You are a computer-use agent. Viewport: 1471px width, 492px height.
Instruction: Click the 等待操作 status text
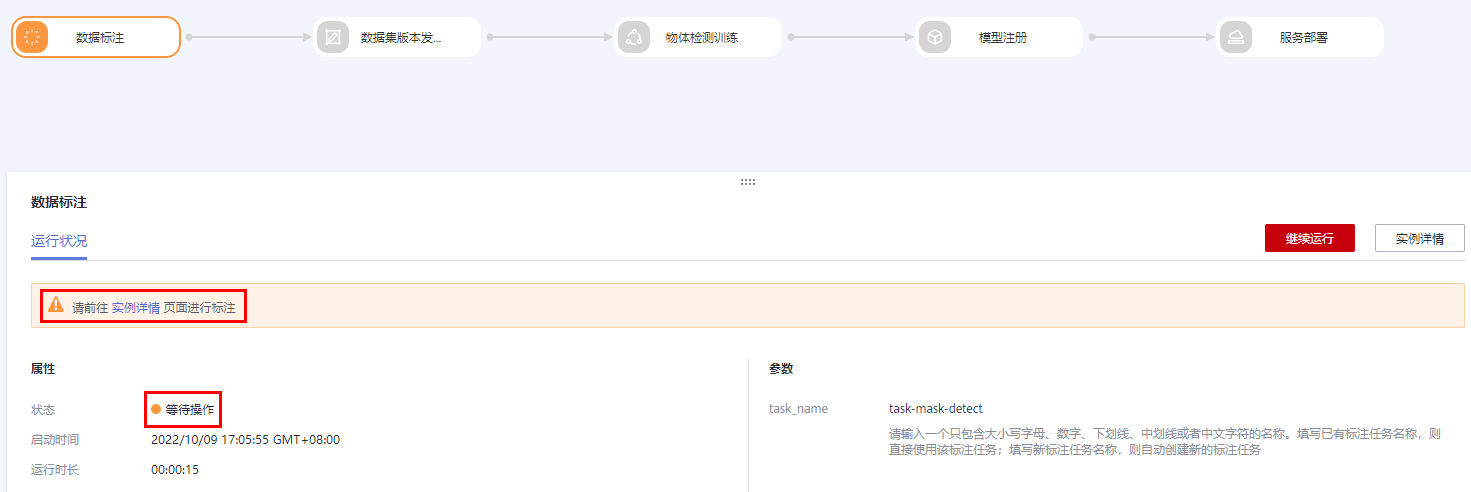(190, 409)
